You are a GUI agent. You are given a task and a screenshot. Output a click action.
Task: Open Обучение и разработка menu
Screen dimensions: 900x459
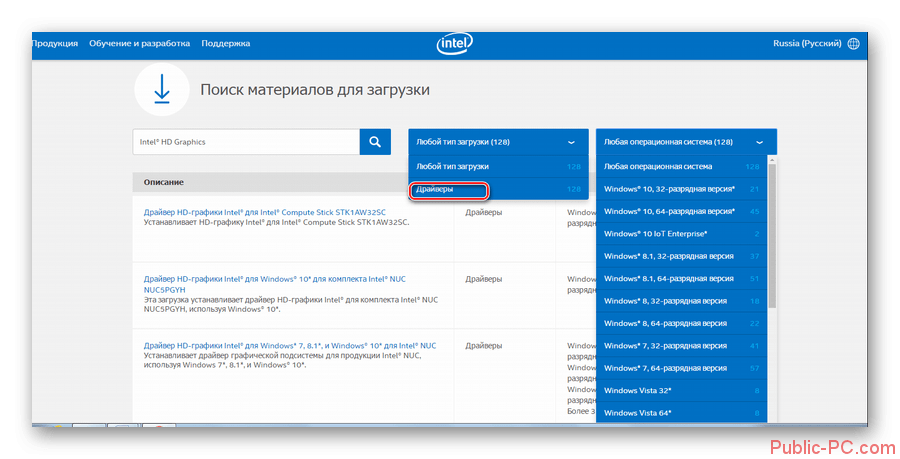point(139,44)
